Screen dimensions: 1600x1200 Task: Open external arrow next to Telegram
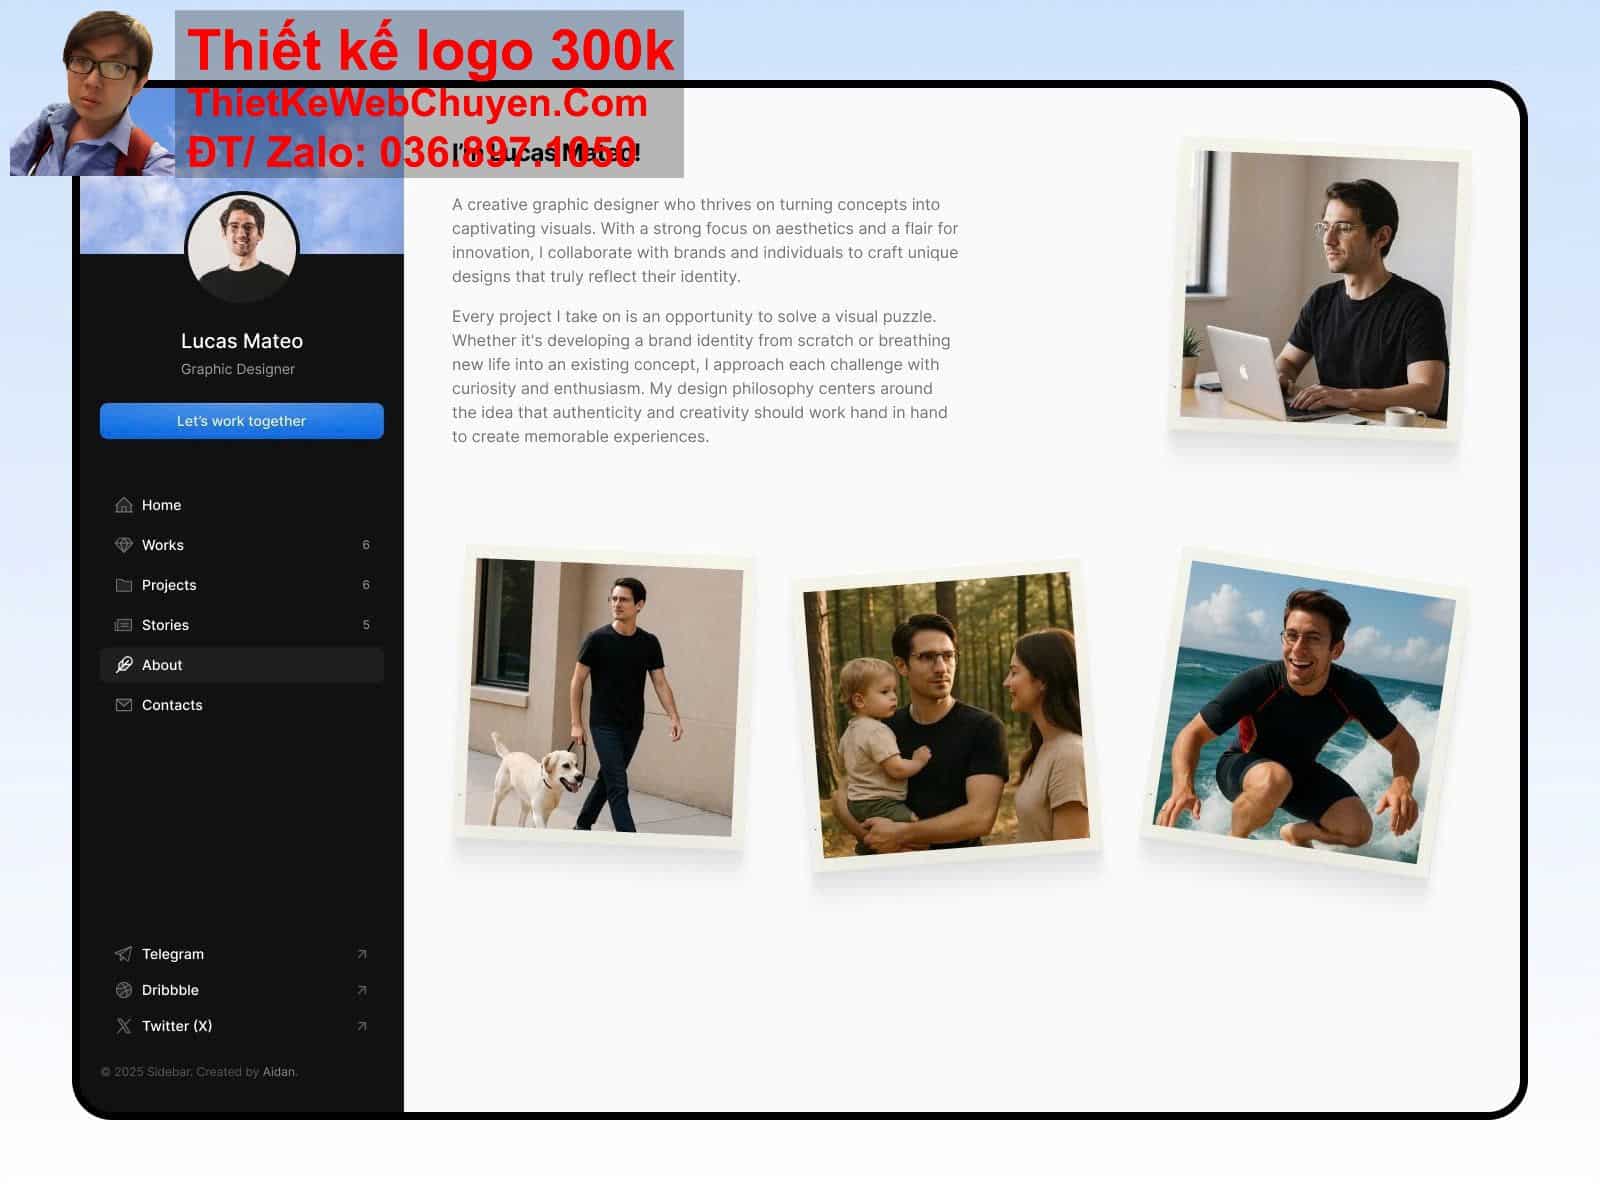[362, 954]
